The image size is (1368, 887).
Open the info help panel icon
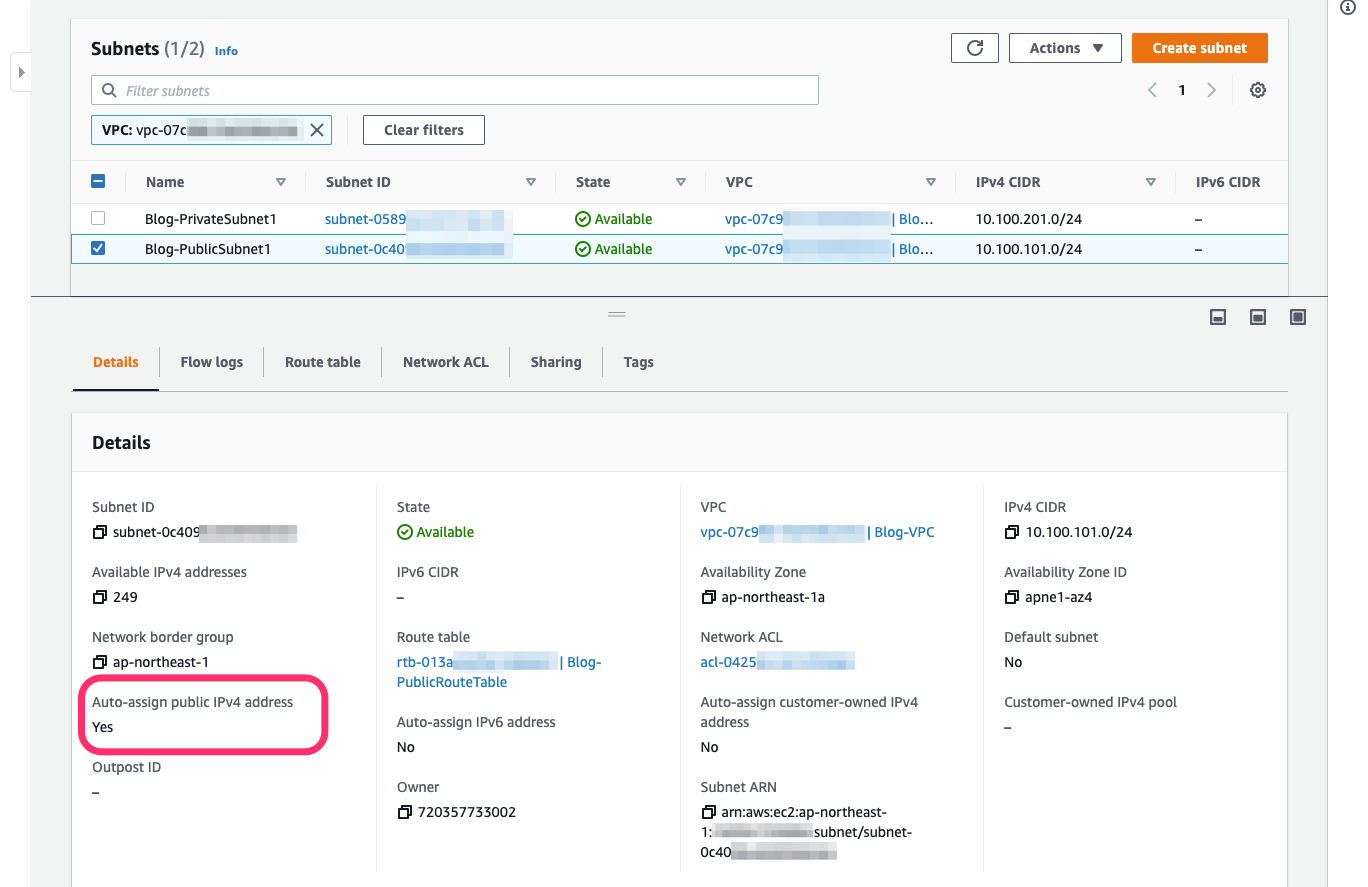click(x=1347, y=6)
